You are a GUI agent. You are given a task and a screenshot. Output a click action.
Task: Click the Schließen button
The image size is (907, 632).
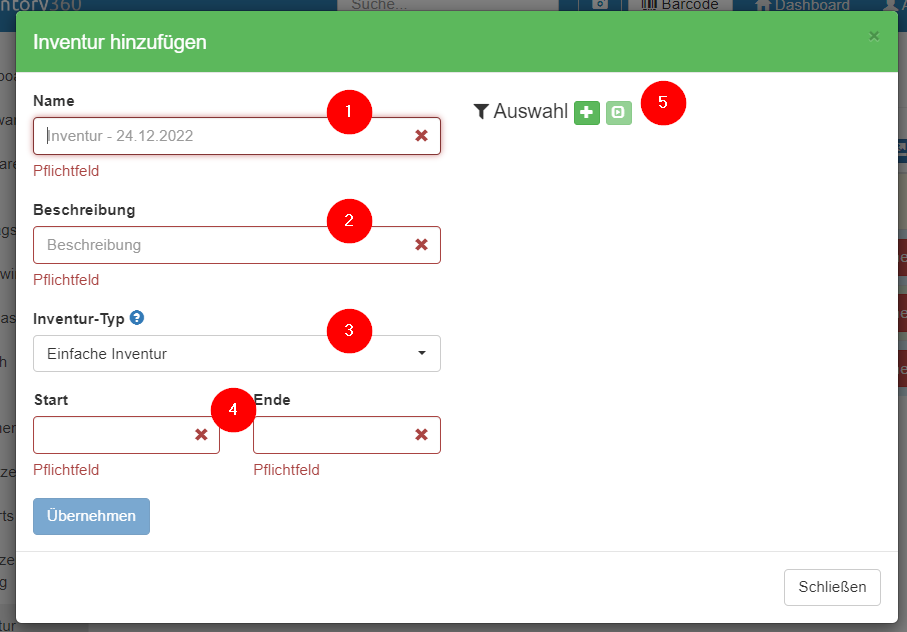pos(832,587)
